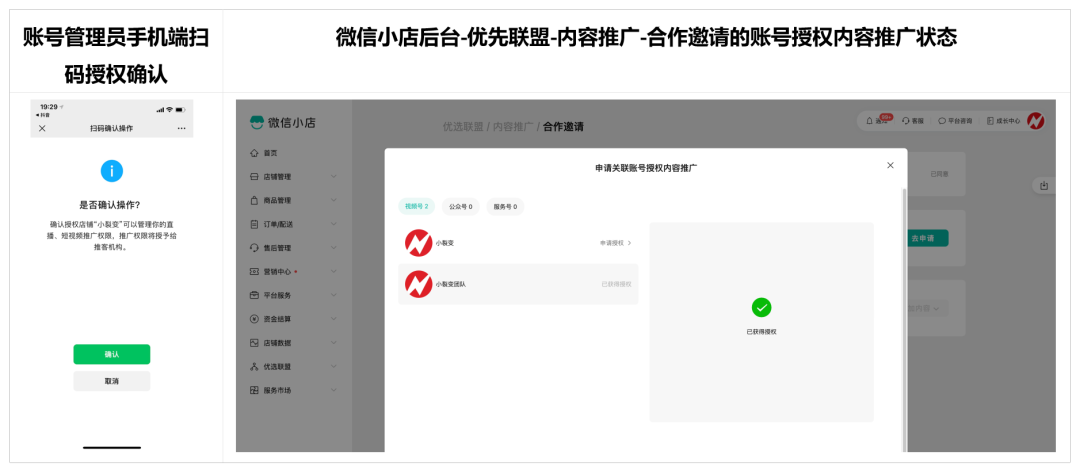Click the 小裂变团队 account avatar
Image resolution: width=1080 pixels, height=474 pixels.
coord(418,284)
